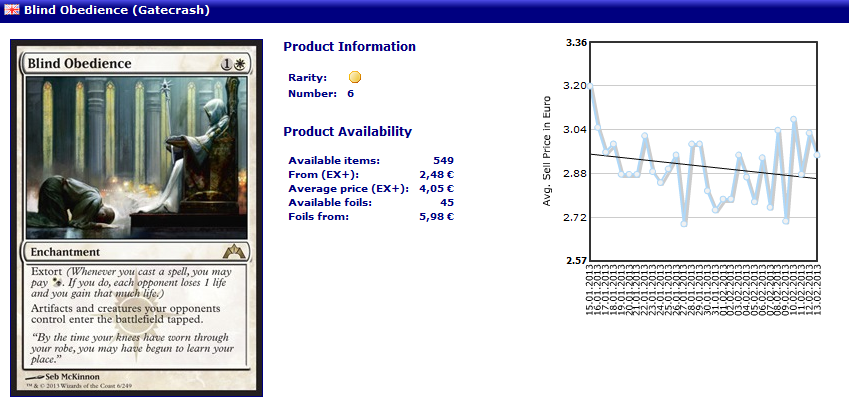849x404 pixels.
Task: Click the 'Enchantment' type line on card
Action: pos(64,252)
